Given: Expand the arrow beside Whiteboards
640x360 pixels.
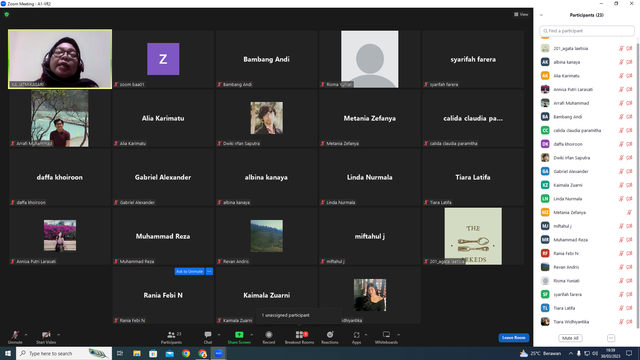Looking at the screenshot, I should tap(398, 335).
